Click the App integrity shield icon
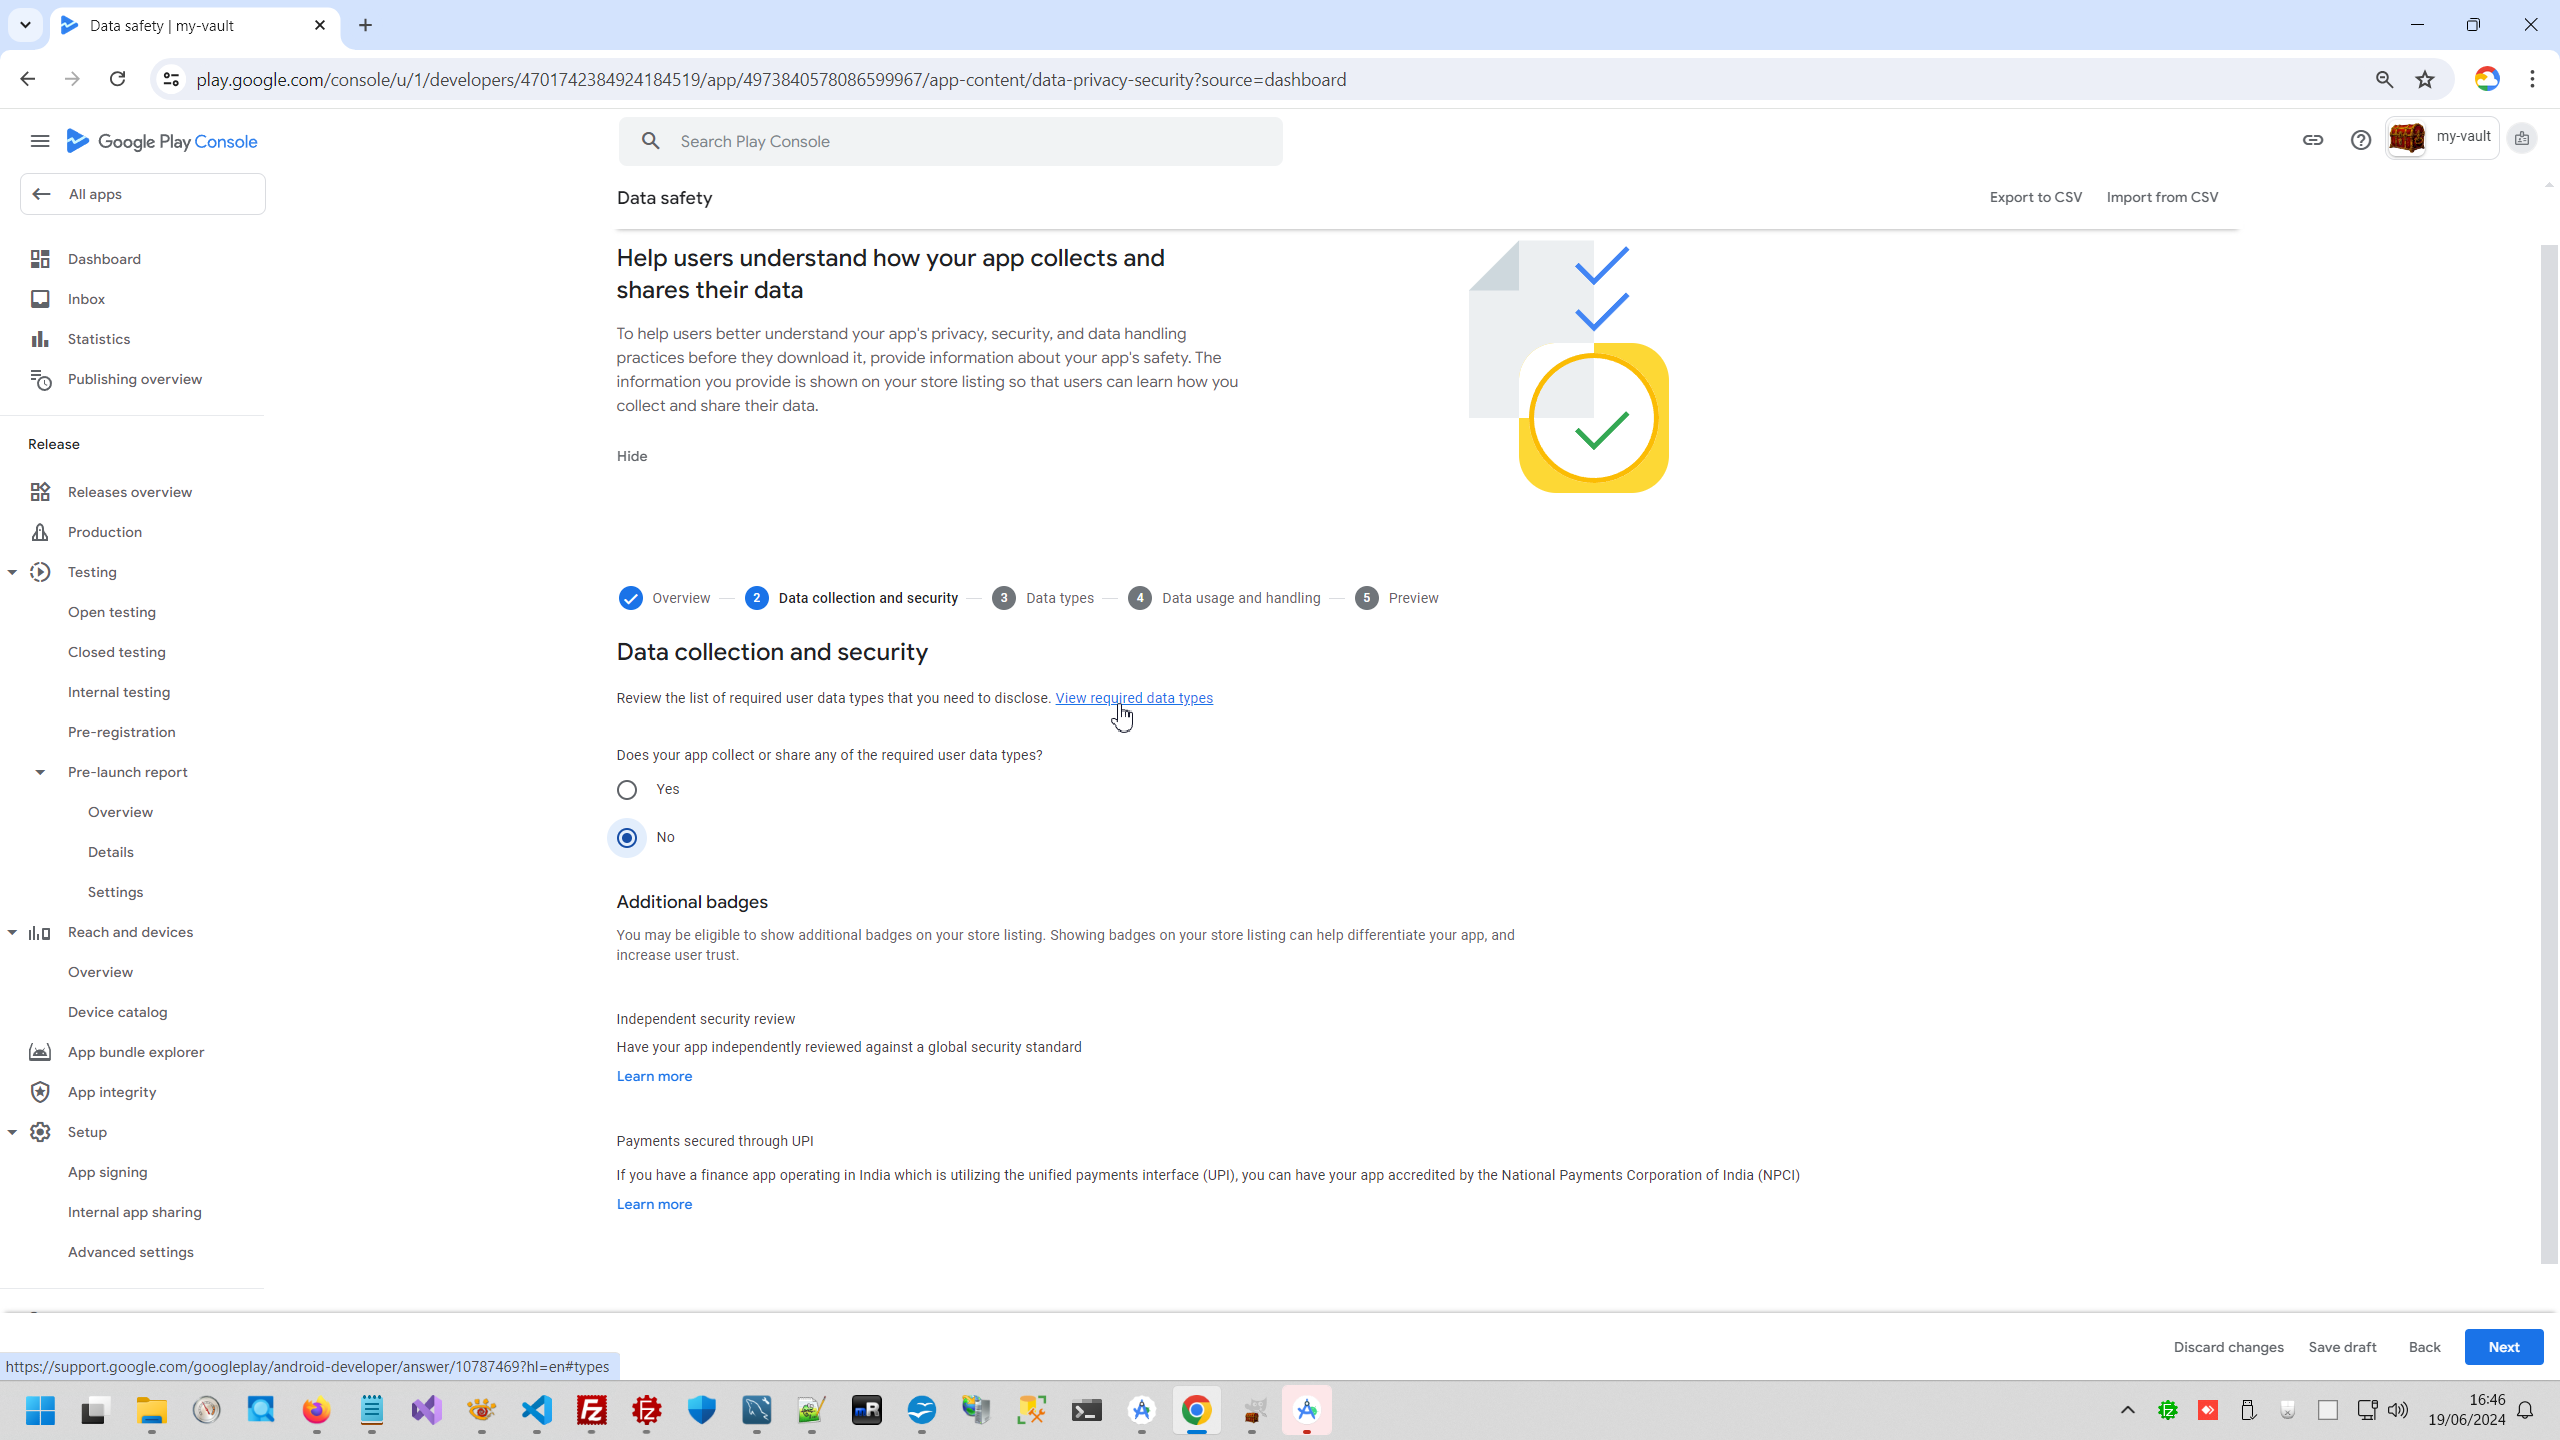The image size is (2560, 1440). tap(40, 1092)
